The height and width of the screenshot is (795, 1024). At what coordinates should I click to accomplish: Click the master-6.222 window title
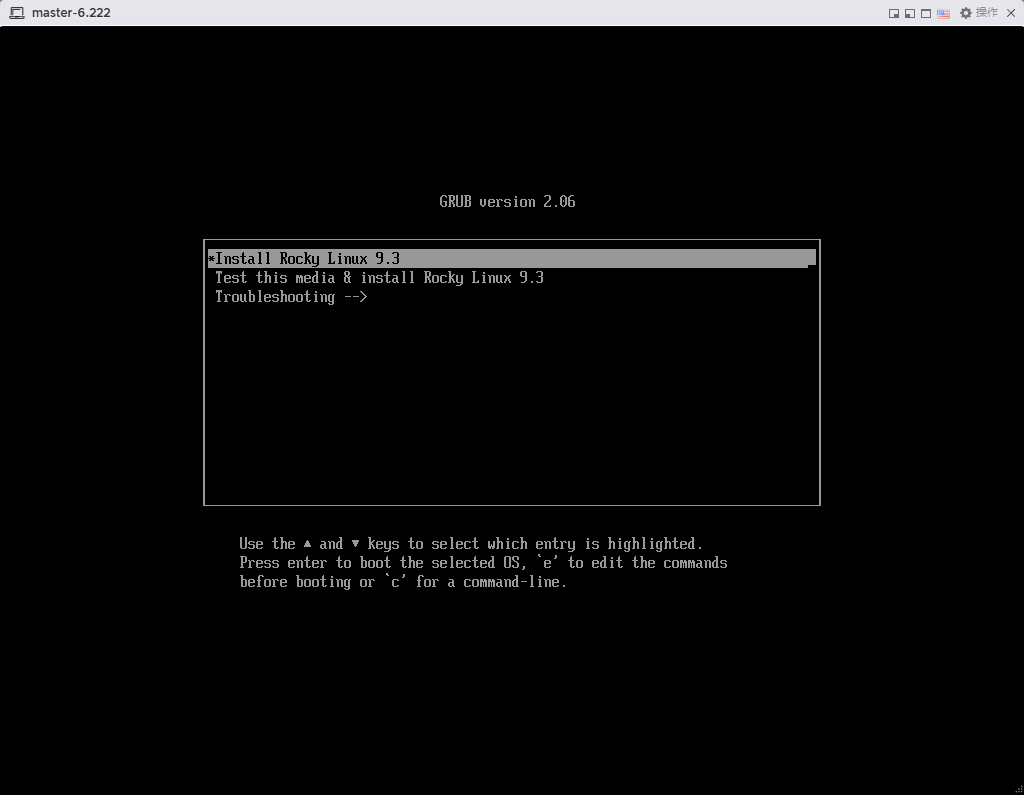click(x=71, y=12)
